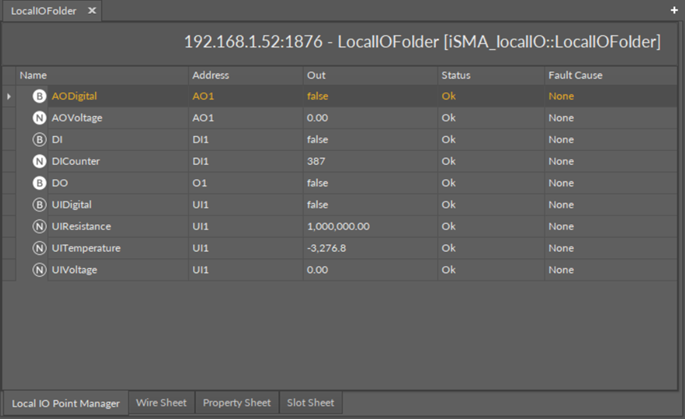The width and height of the screenshot is (685, 419).
Task: Expand the AODigital row arrow
Action: [x=9, y=96]
